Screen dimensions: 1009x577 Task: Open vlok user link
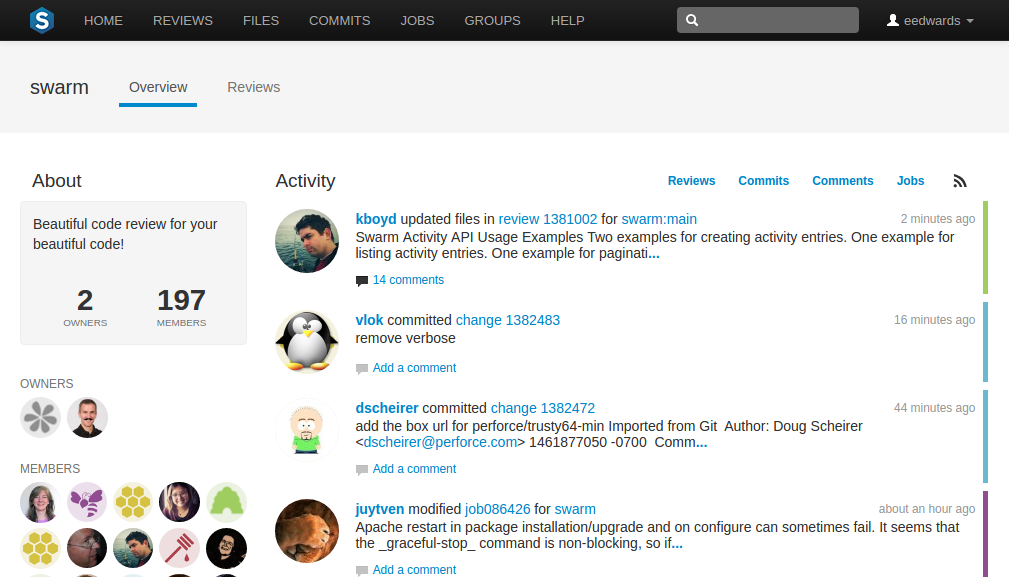[369, 320]
